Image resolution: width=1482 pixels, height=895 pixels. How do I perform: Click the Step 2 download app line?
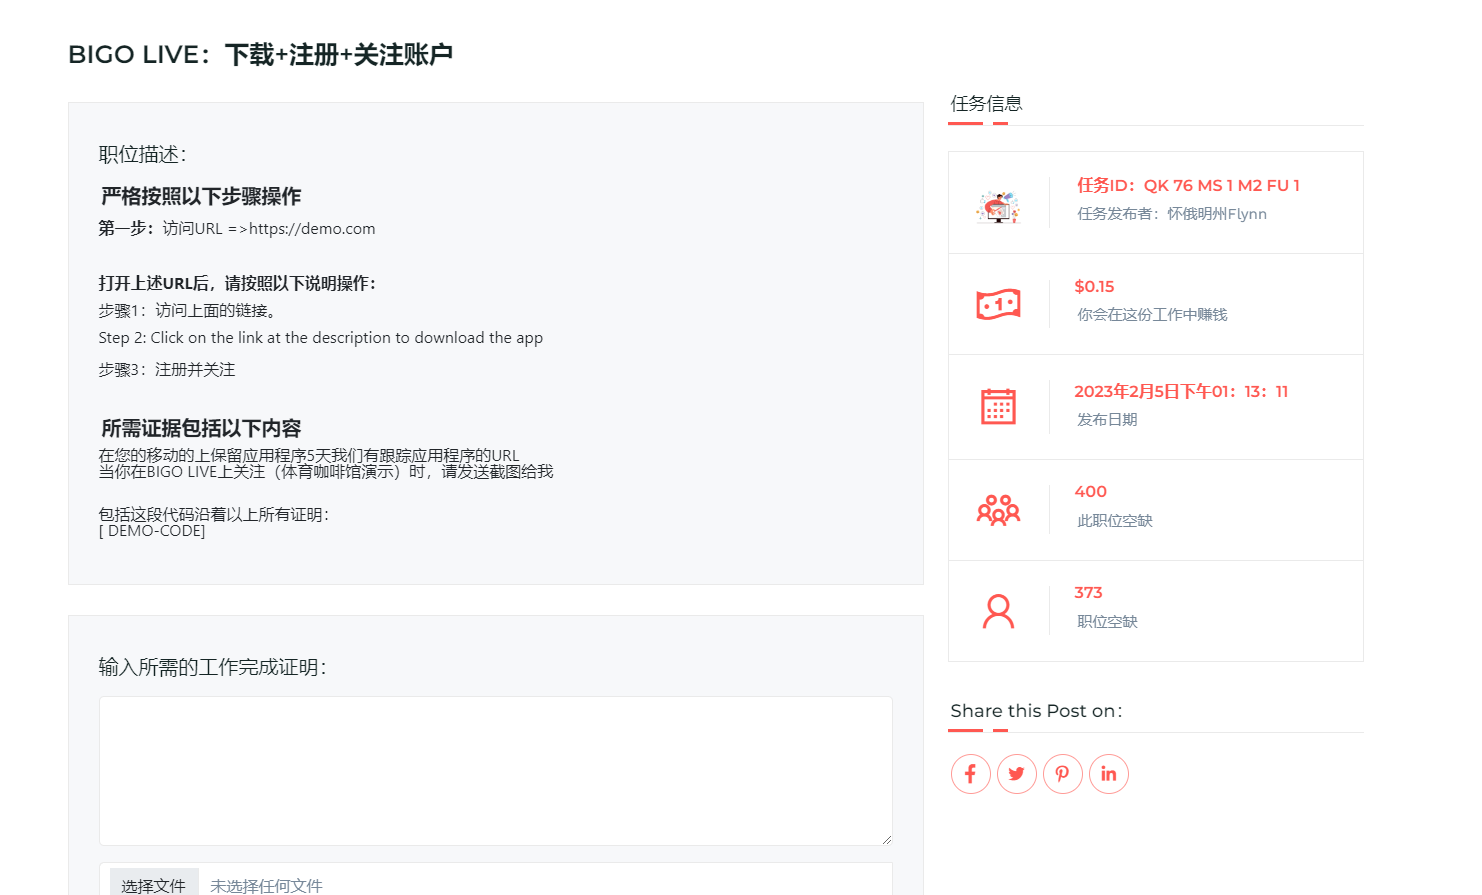click(x=320, y=338)
